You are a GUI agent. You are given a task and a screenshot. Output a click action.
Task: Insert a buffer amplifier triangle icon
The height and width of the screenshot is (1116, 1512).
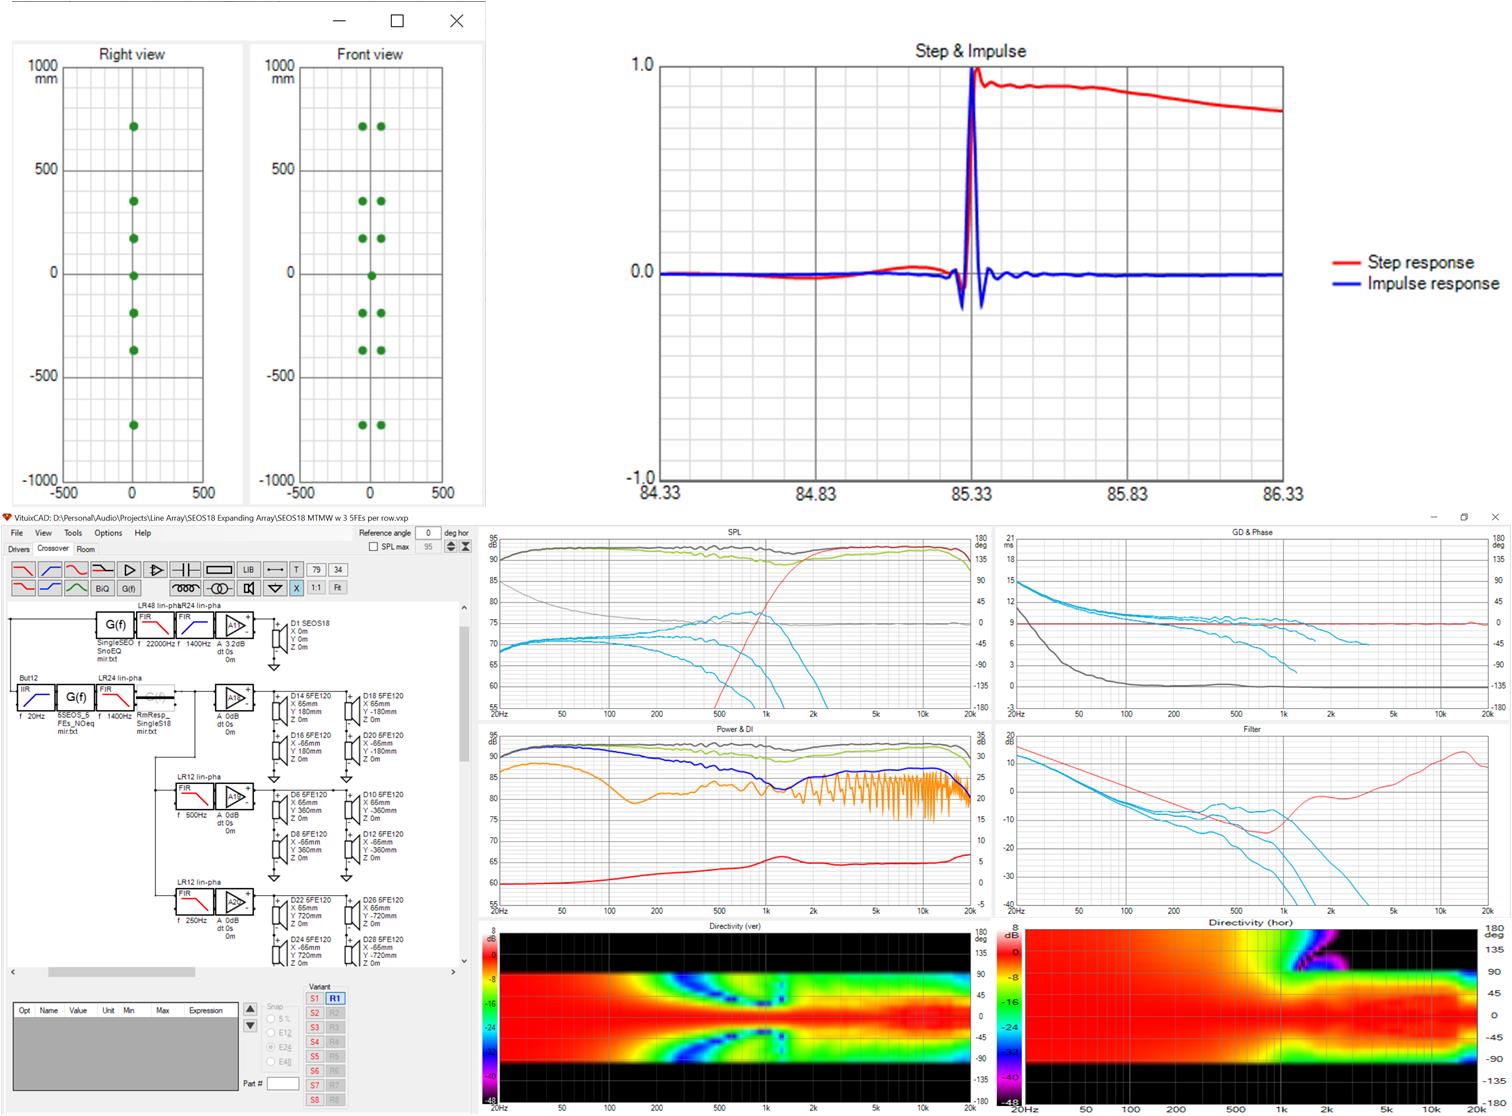tap(129, 570)
